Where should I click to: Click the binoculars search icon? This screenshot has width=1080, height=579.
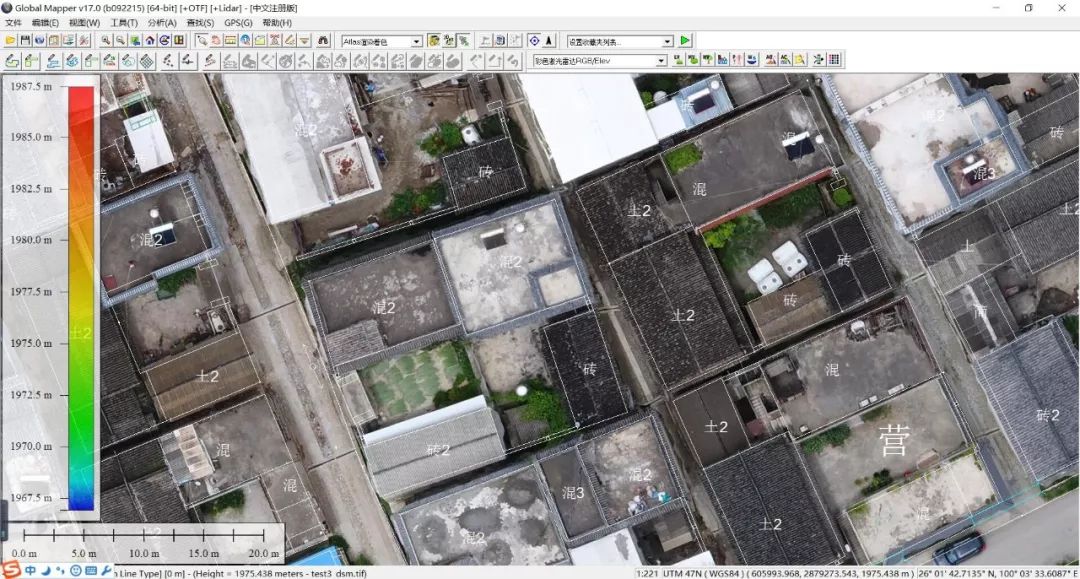[323, 41]
